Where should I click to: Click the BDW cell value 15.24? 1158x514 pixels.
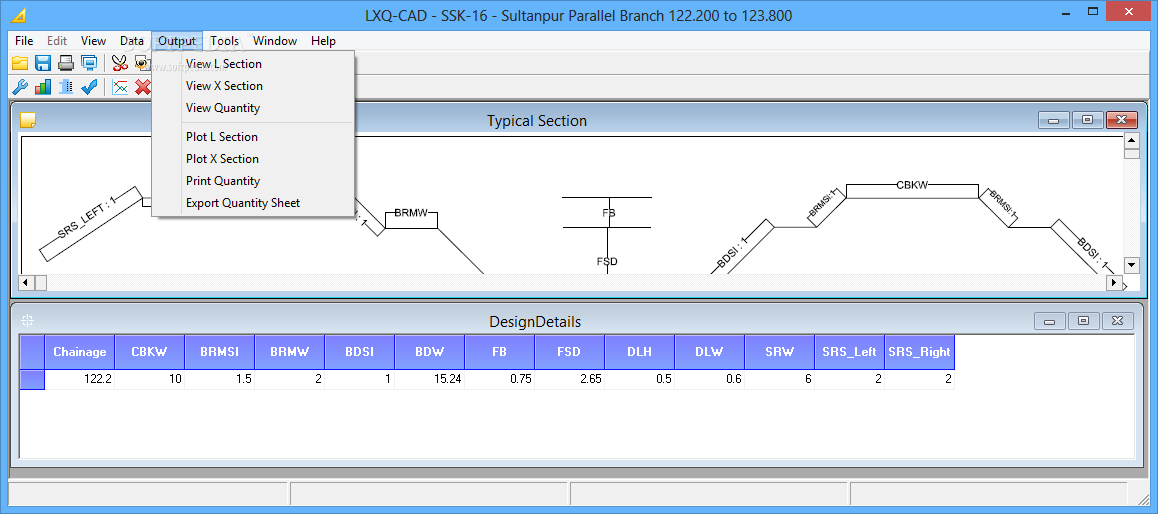(x=430, y=380)
